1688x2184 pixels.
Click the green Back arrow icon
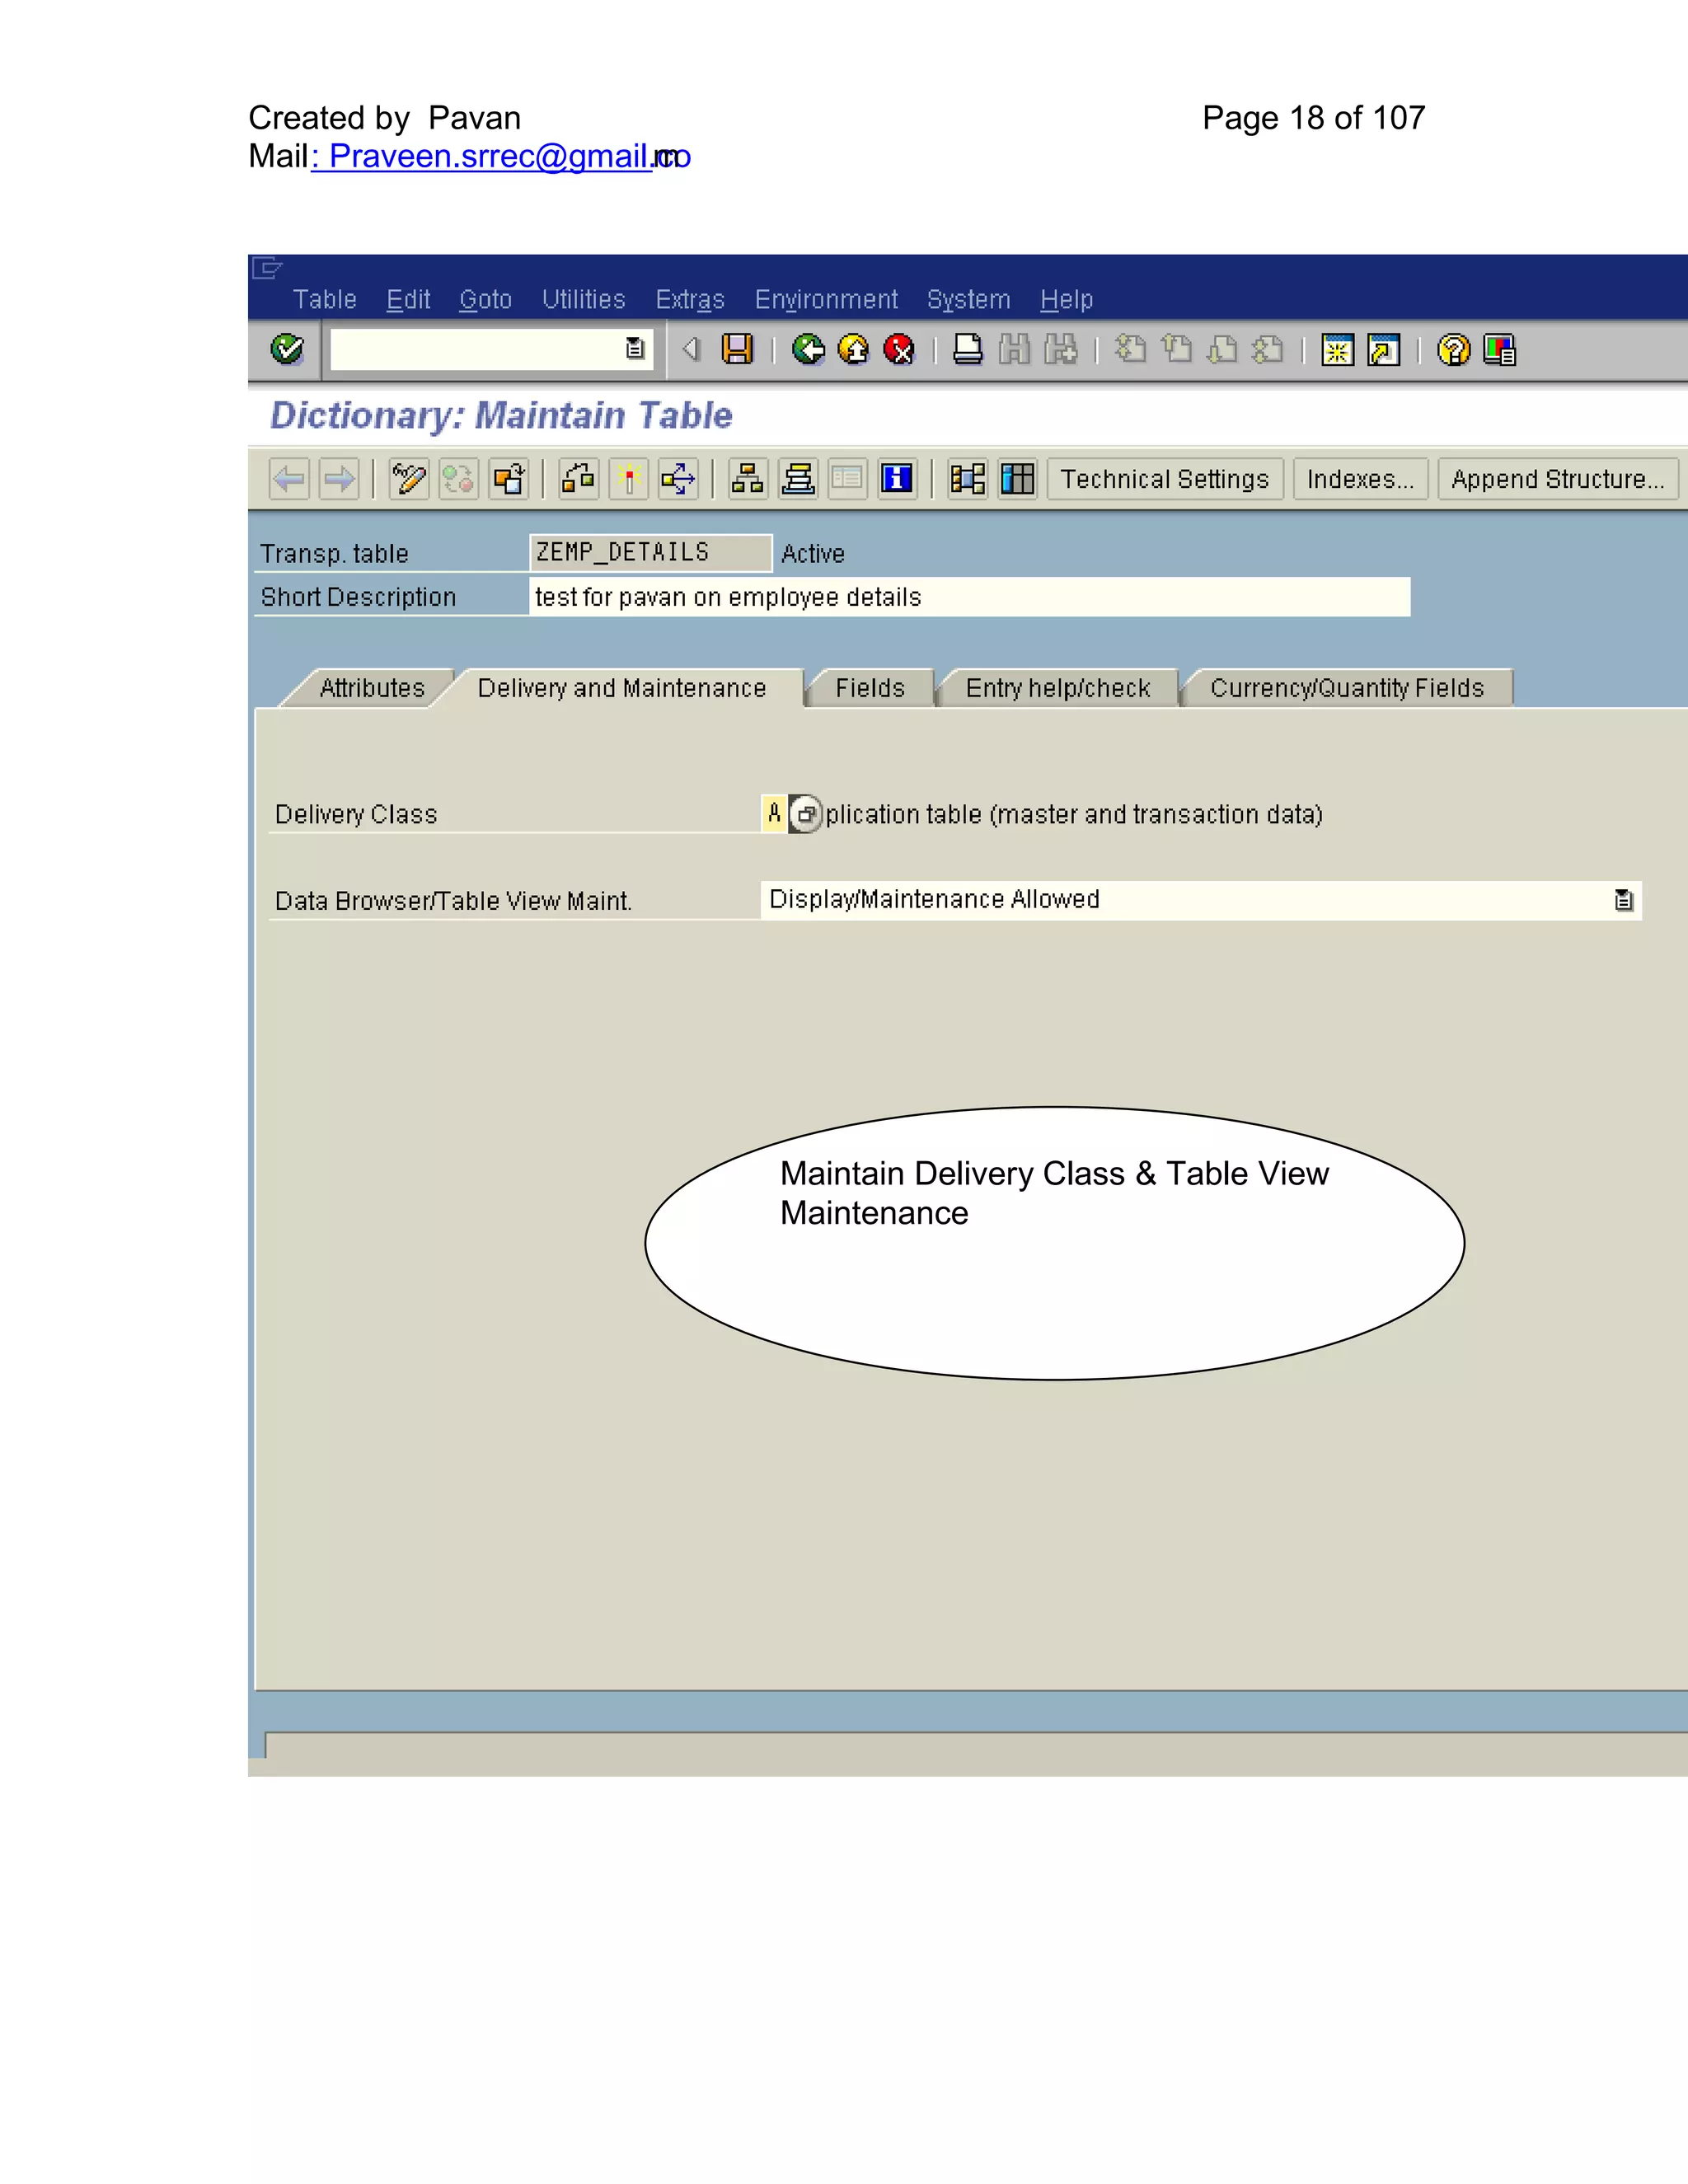(808, 349)
